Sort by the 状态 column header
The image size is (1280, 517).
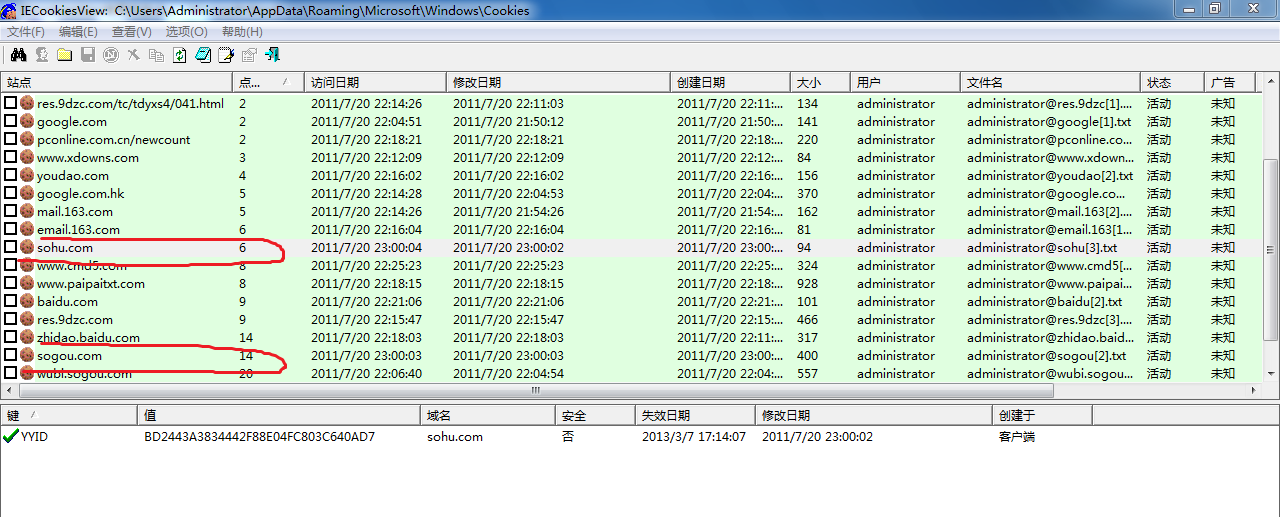coord(1172,83)
